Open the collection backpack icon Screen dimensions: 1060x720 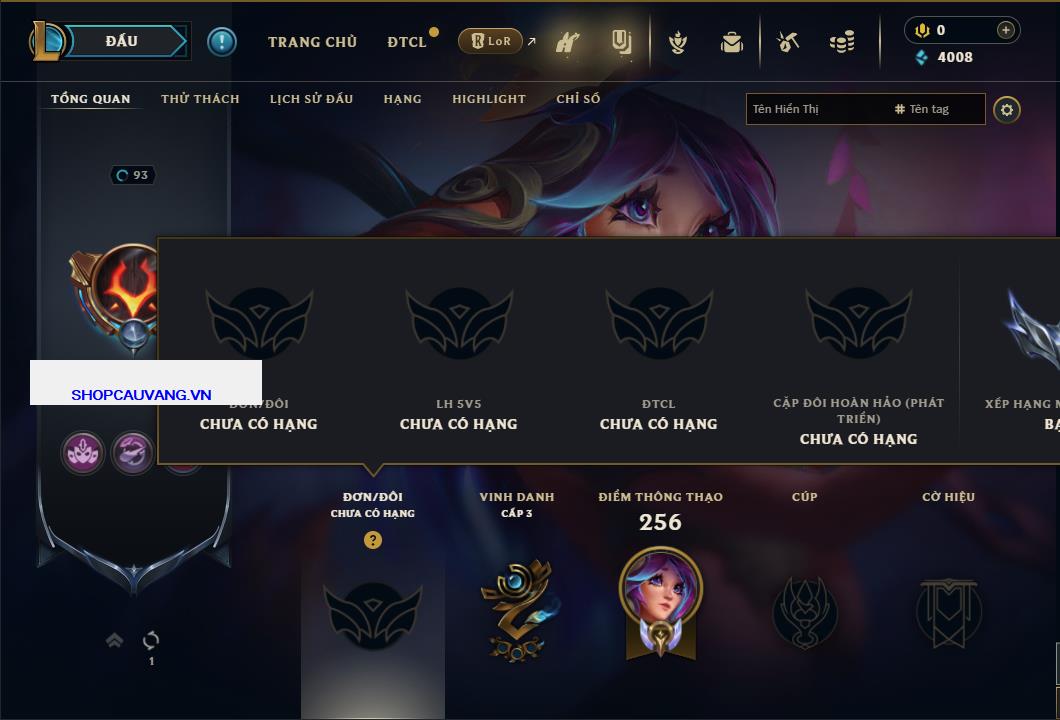(731, 42)
